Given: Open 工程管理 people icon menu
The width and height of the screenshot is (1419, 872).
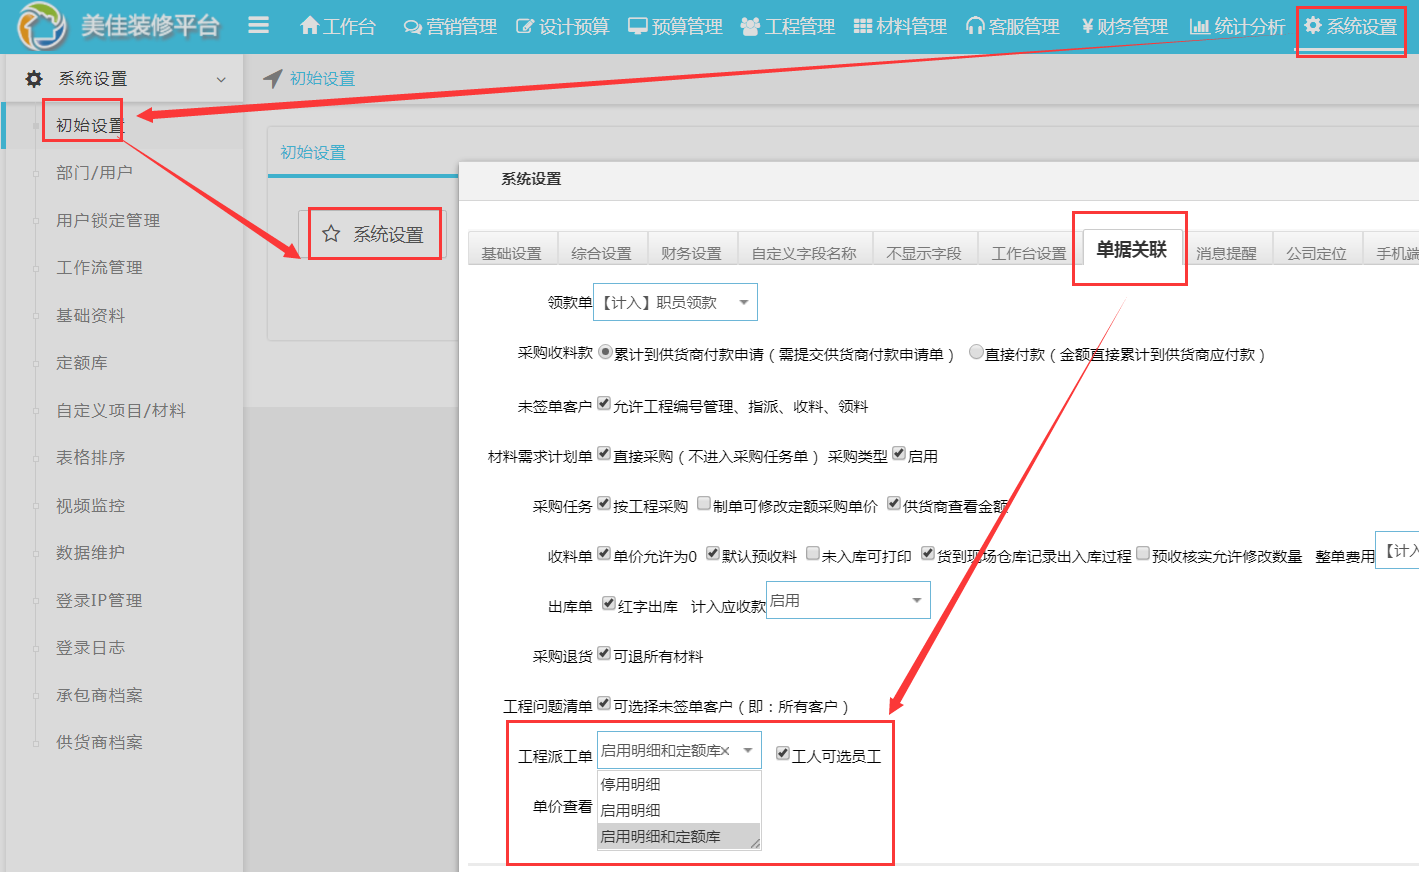Looking at the screenshot, I should 750,27.
